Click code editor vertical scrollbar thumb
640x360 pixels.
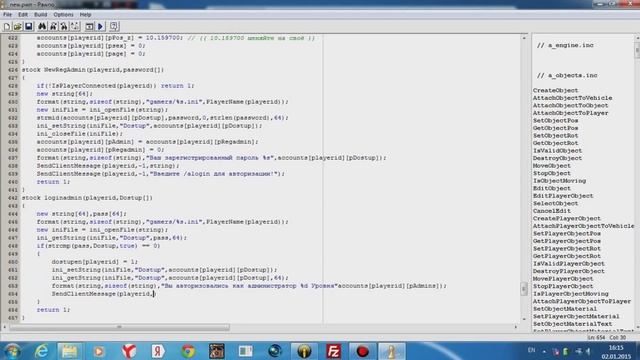click(524, 289)
